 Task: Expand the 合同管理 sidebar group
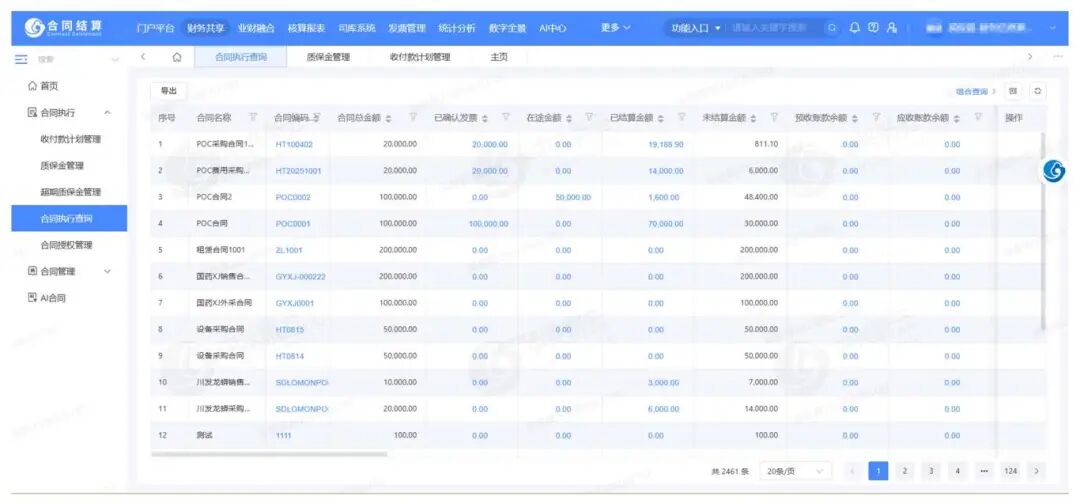[107, 271]
